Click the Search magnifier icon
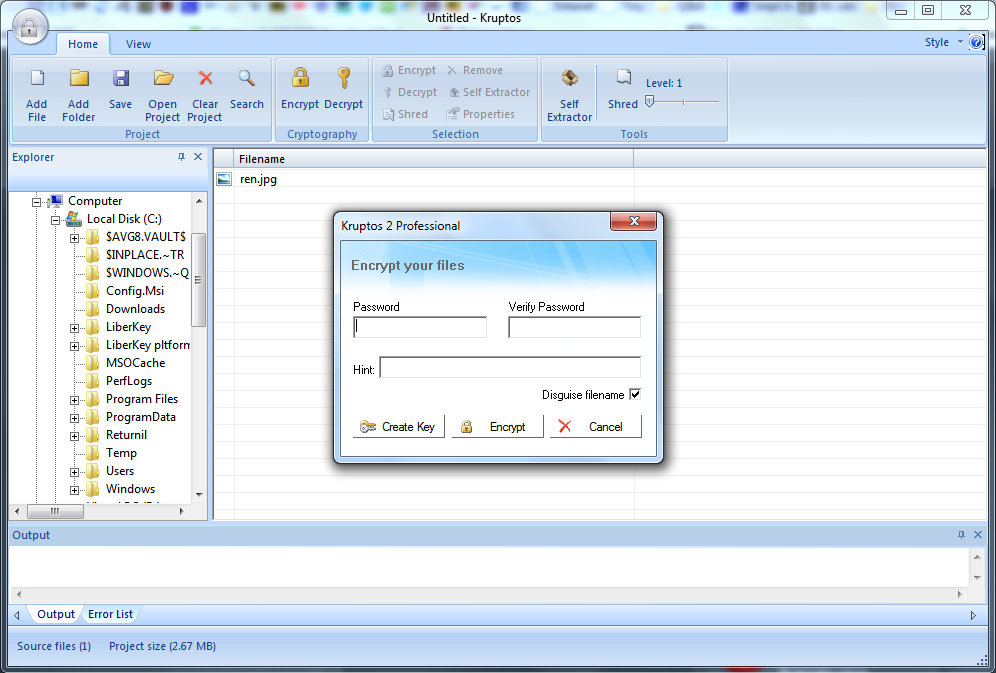The image size is (996, 673). coord(247,79)
